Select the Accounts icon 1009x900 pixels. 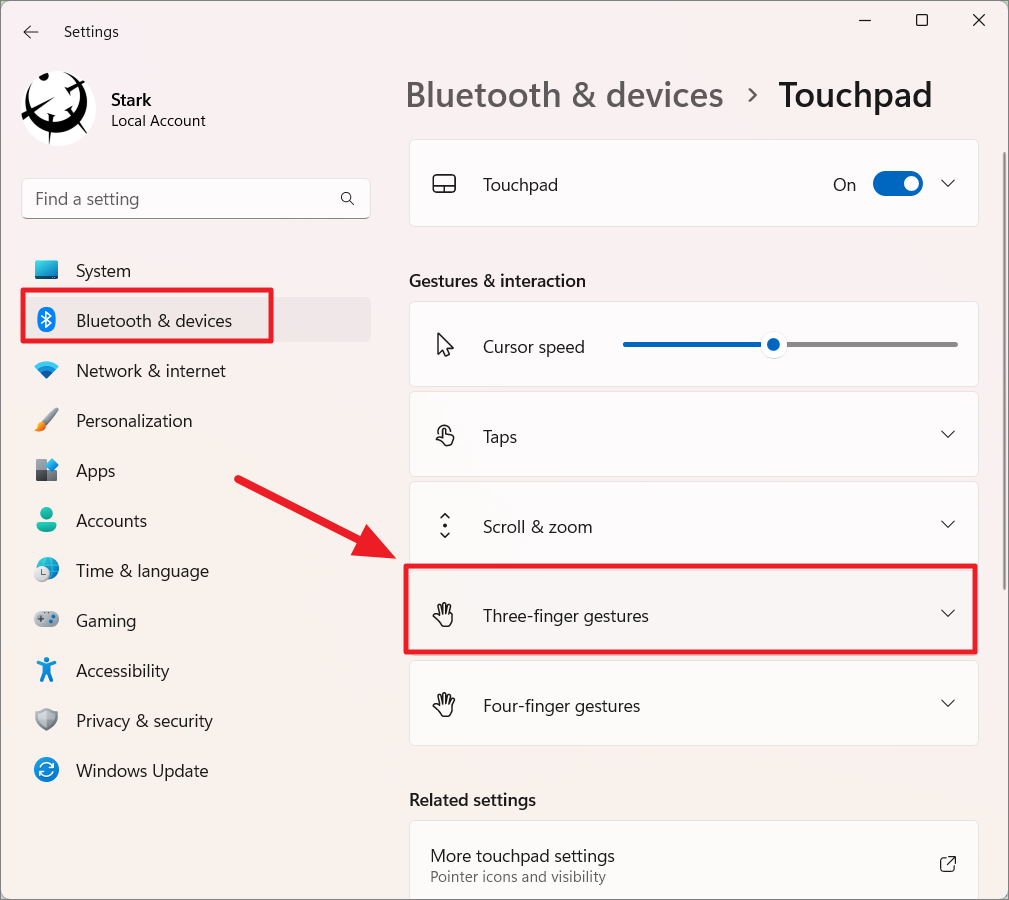47,520
